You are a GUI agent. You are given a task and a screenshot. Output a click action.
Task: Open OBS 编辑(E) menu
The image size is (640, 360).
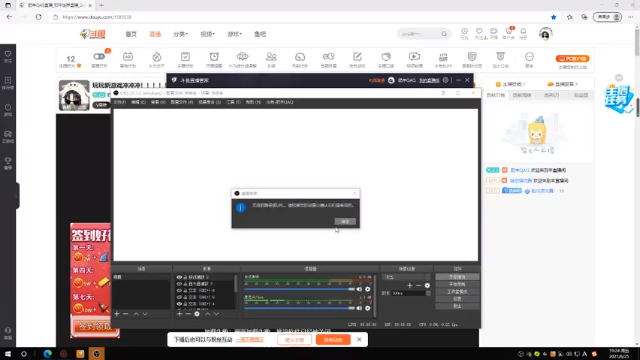(138, 102)
